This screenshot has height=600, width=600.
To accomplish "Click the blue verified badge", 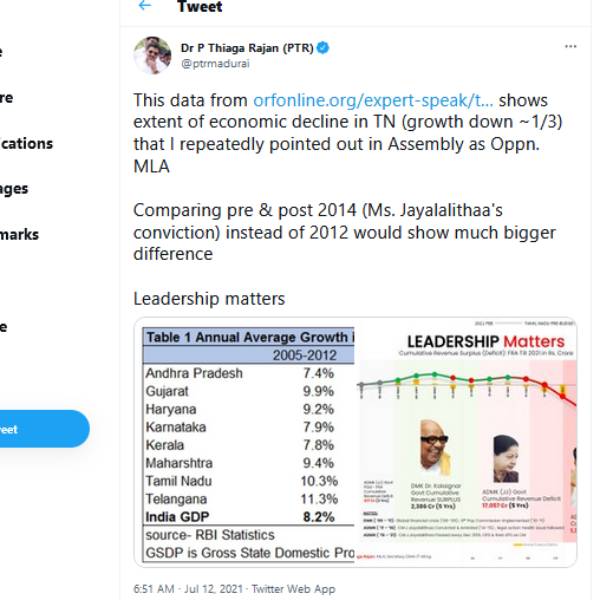I will [x=323, y=47].
